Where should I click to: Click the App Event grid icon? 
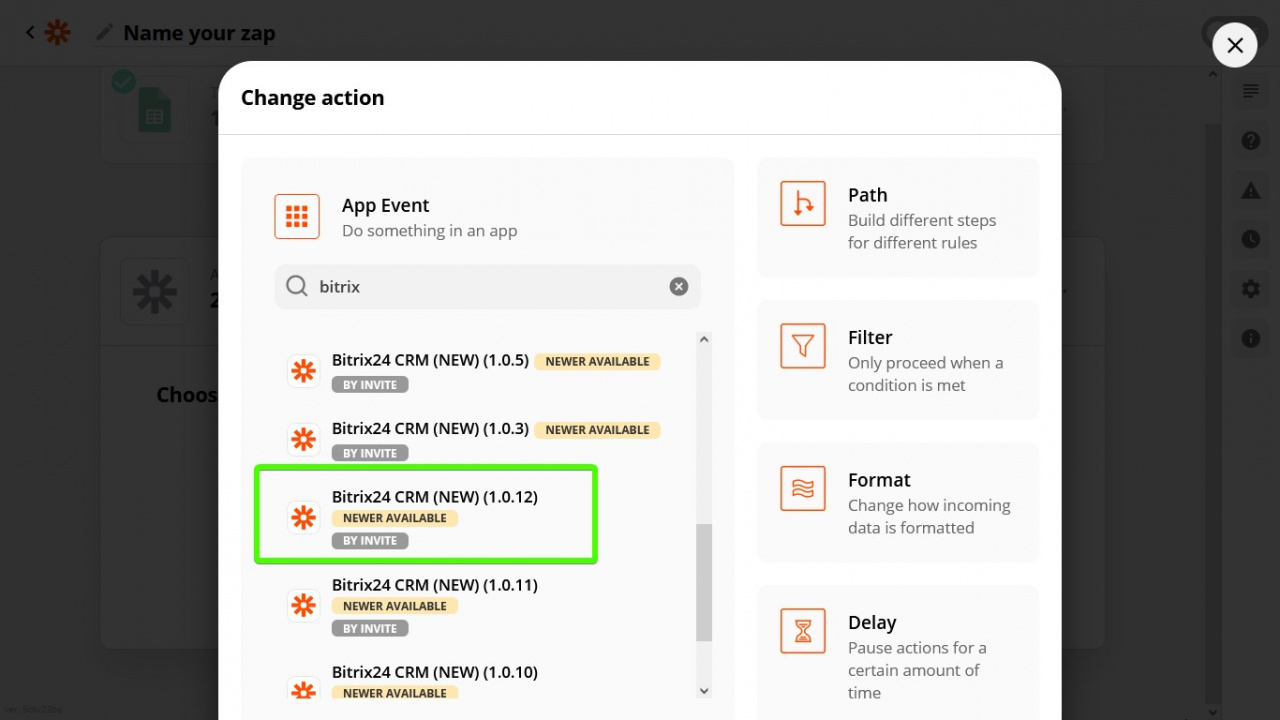(x=297, y=217)
